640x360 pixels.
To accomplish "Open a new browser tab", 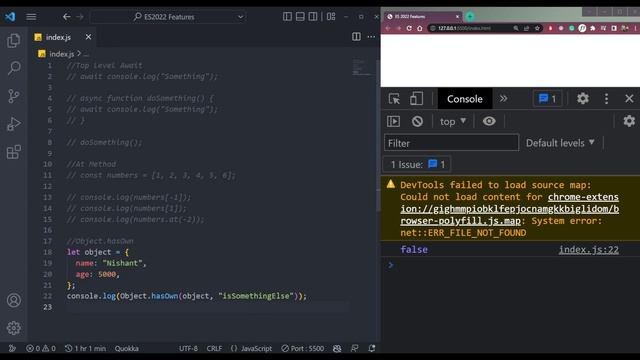I will click(x=470, y=16).
